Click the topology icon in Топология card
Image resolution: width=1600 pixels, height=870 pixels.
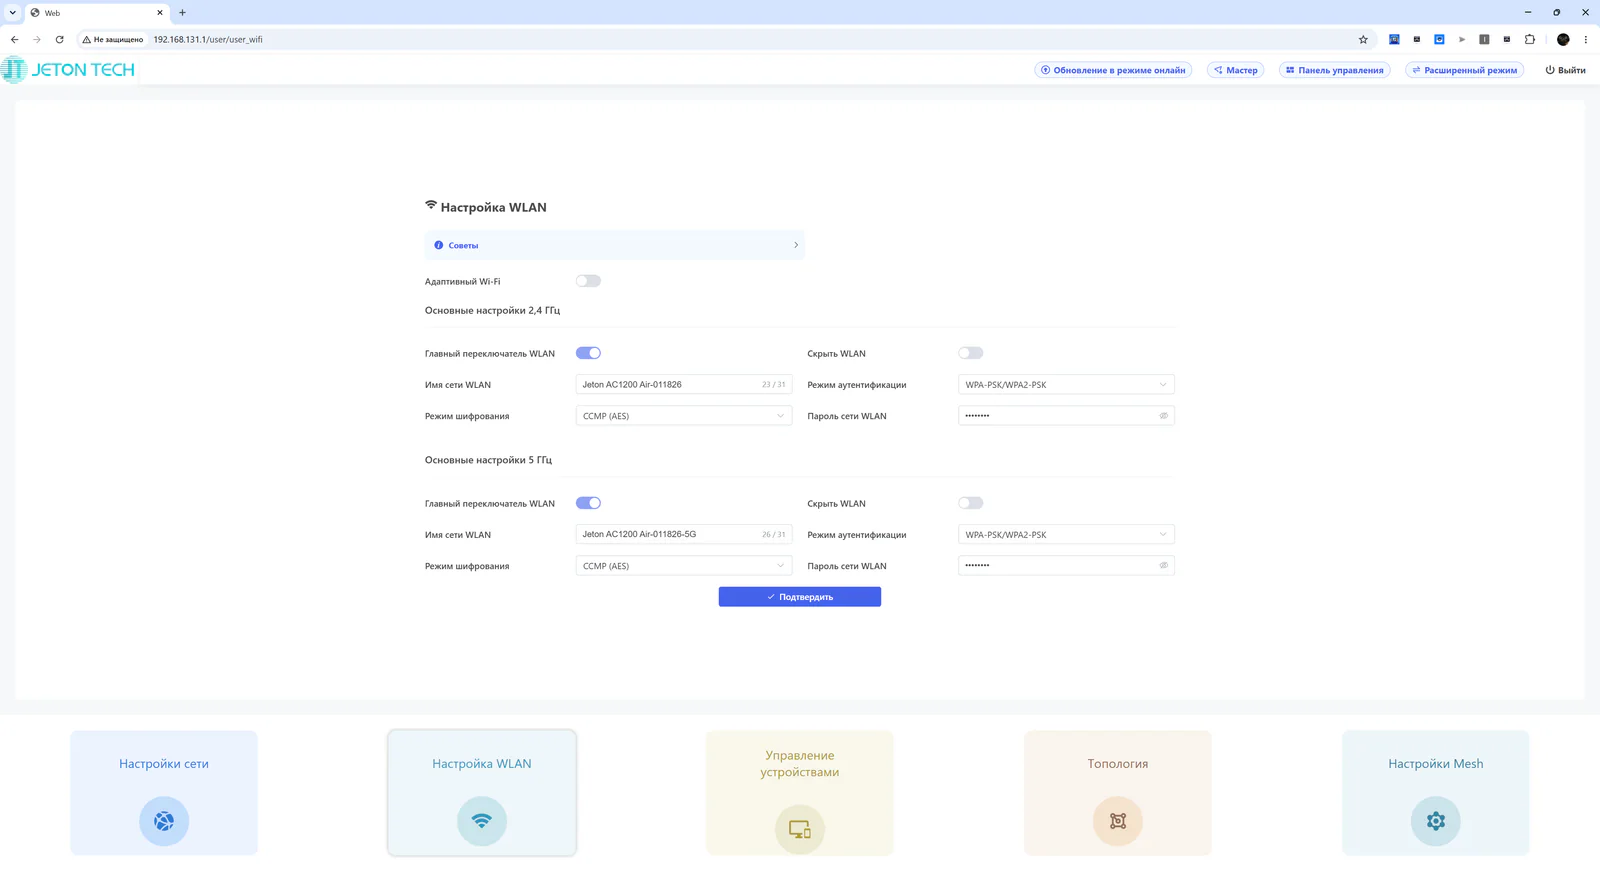tap(1118, 821)
